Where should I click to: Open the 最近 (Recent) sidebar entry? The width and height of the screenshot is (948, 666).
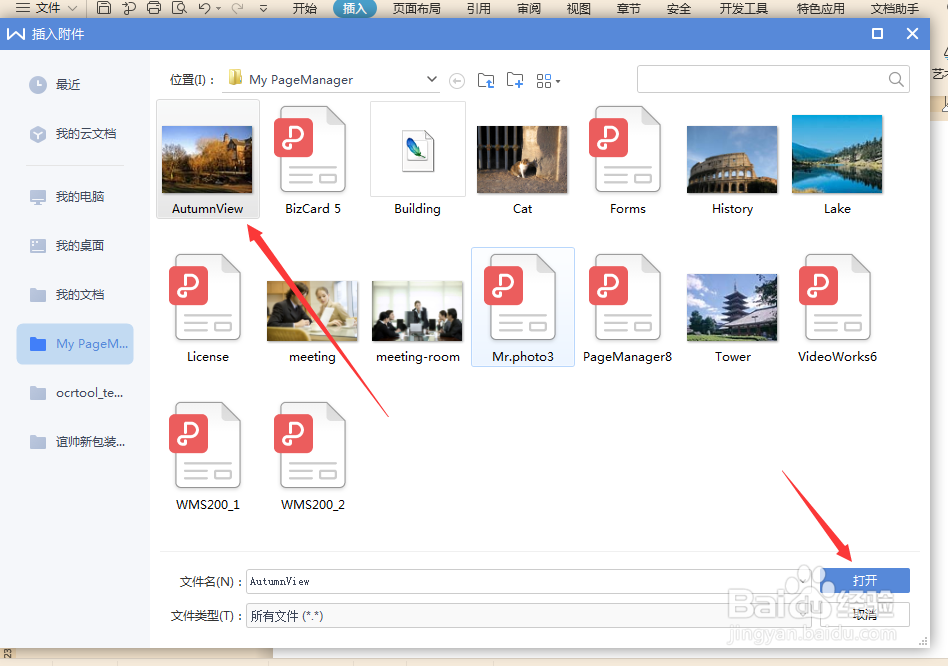tap(66, 84)
